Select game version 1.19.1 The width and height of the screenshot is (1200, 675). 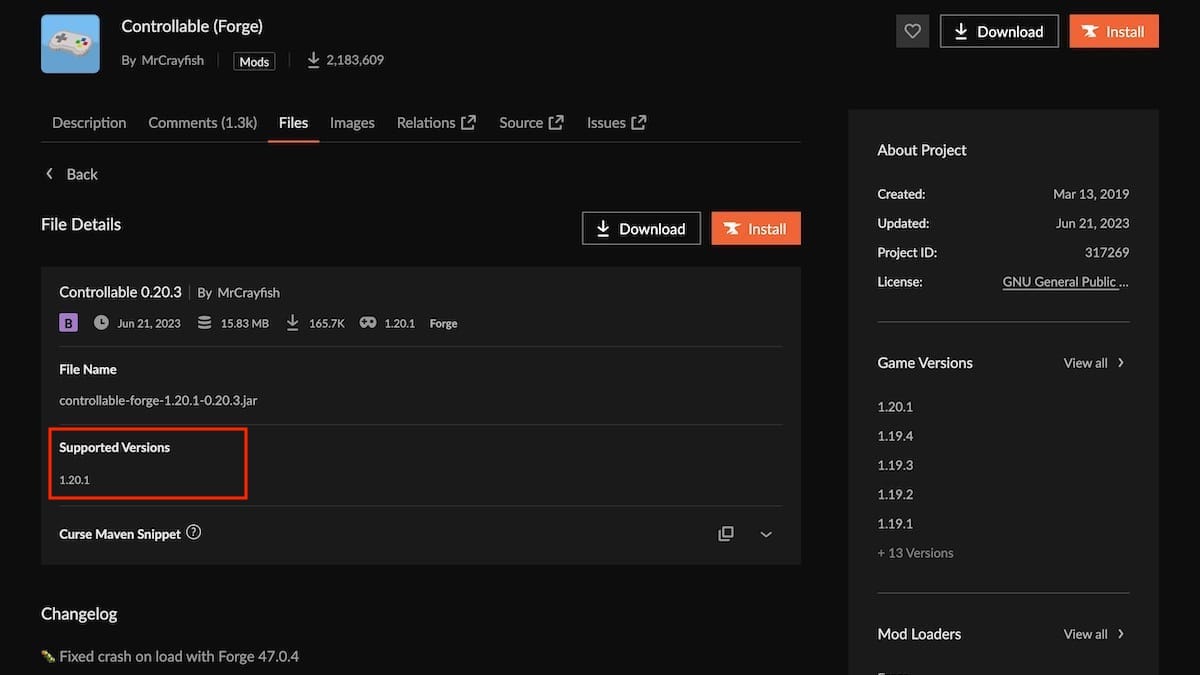[x=895, y=523]
